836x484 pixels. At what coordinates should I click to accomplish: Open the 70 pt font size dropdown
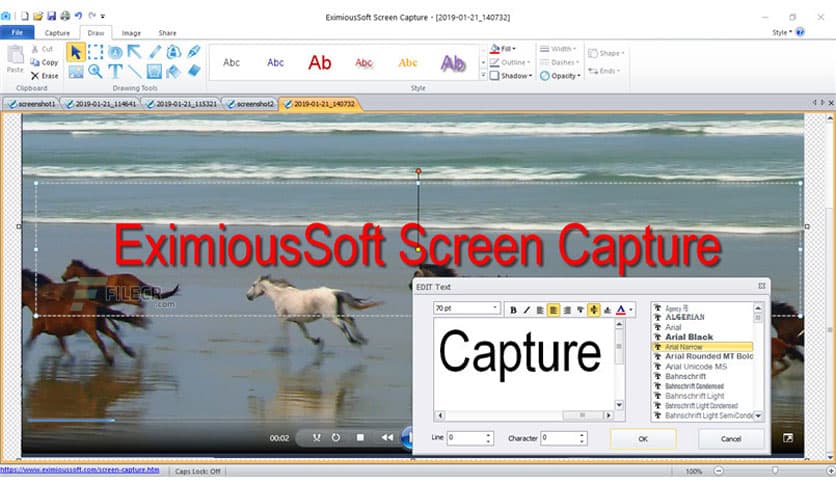pos(495,308)
